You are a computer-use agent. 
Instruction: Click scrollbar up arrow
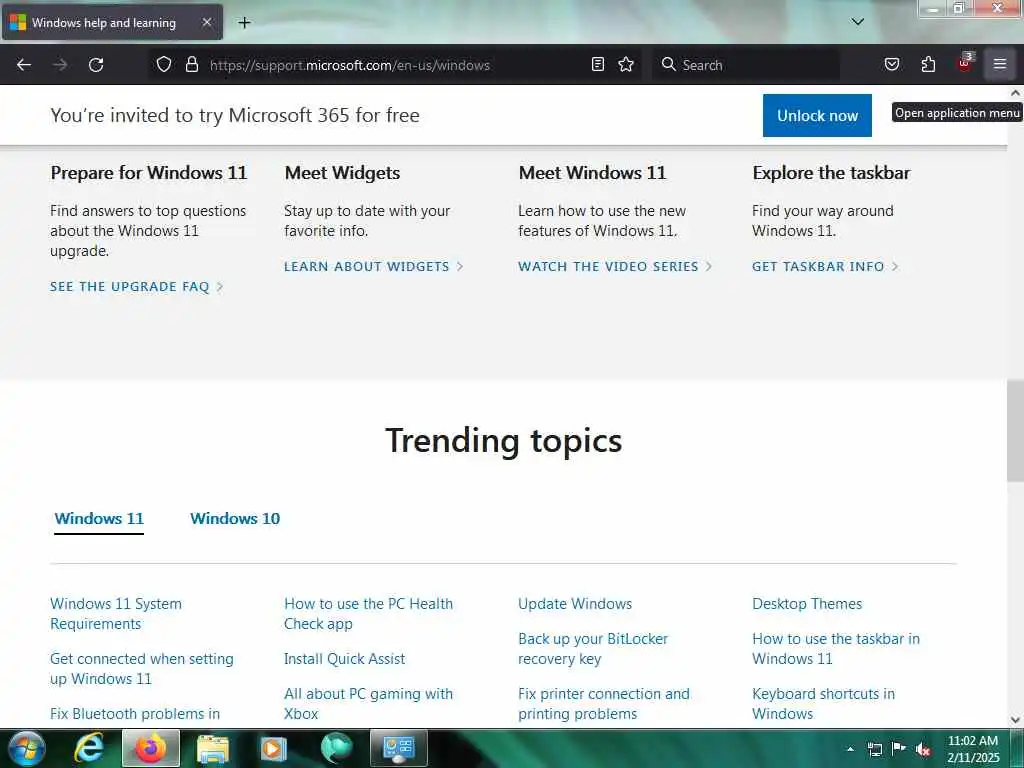tap(1015, 93)
